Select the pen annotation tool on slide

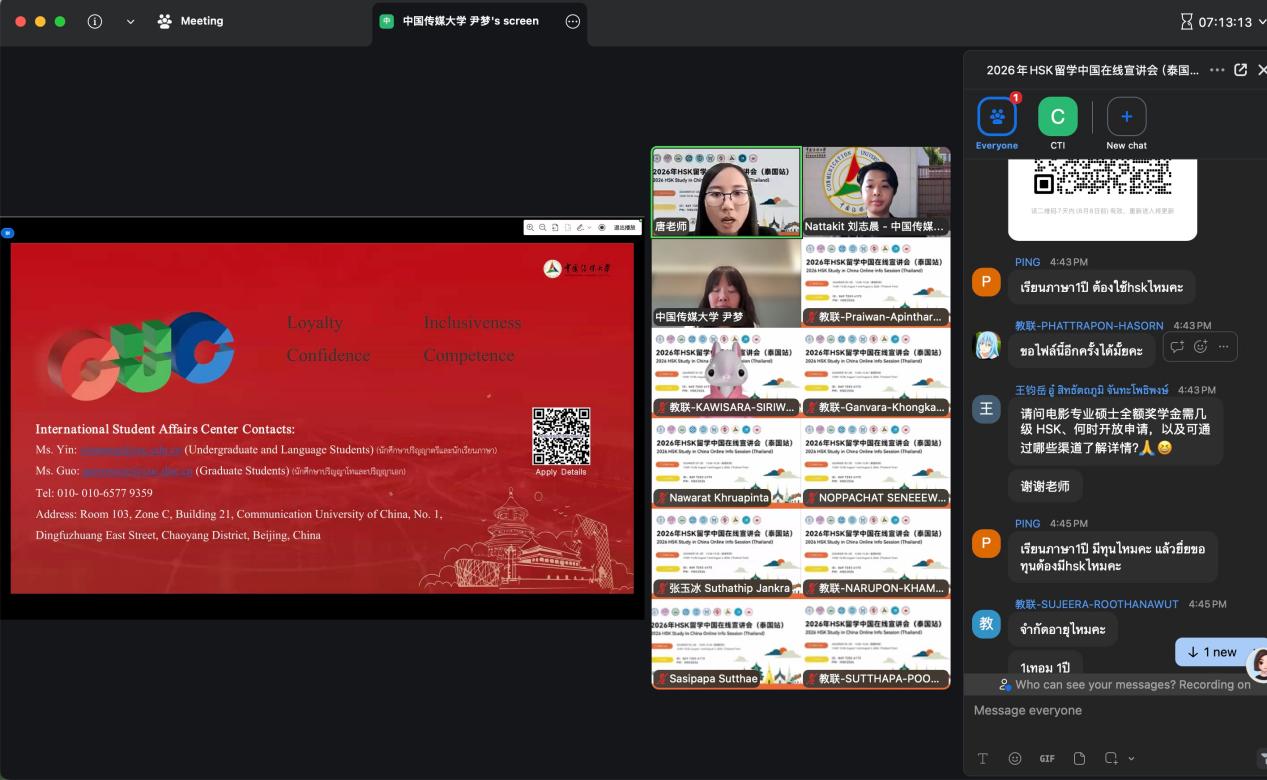580,228
